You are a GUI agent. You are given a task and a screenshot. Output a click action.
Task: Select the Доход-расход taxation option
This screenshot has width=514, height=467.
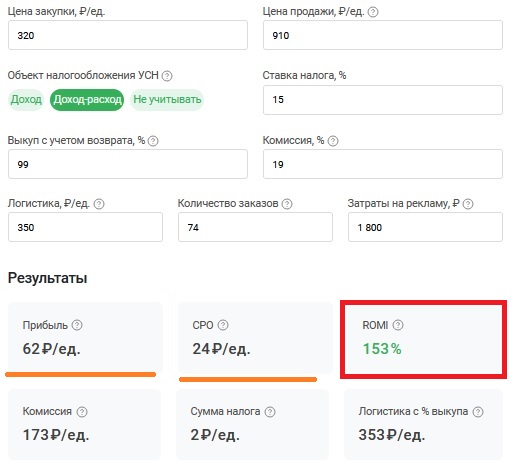(x=87, y=100)
